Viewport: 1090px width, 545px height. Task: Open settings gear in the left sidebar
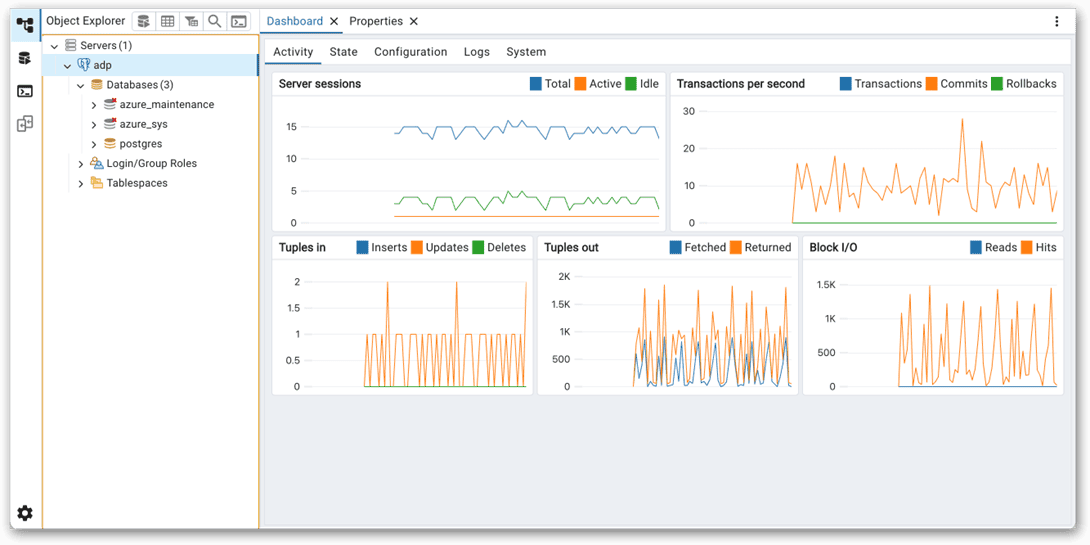(25, 513)
